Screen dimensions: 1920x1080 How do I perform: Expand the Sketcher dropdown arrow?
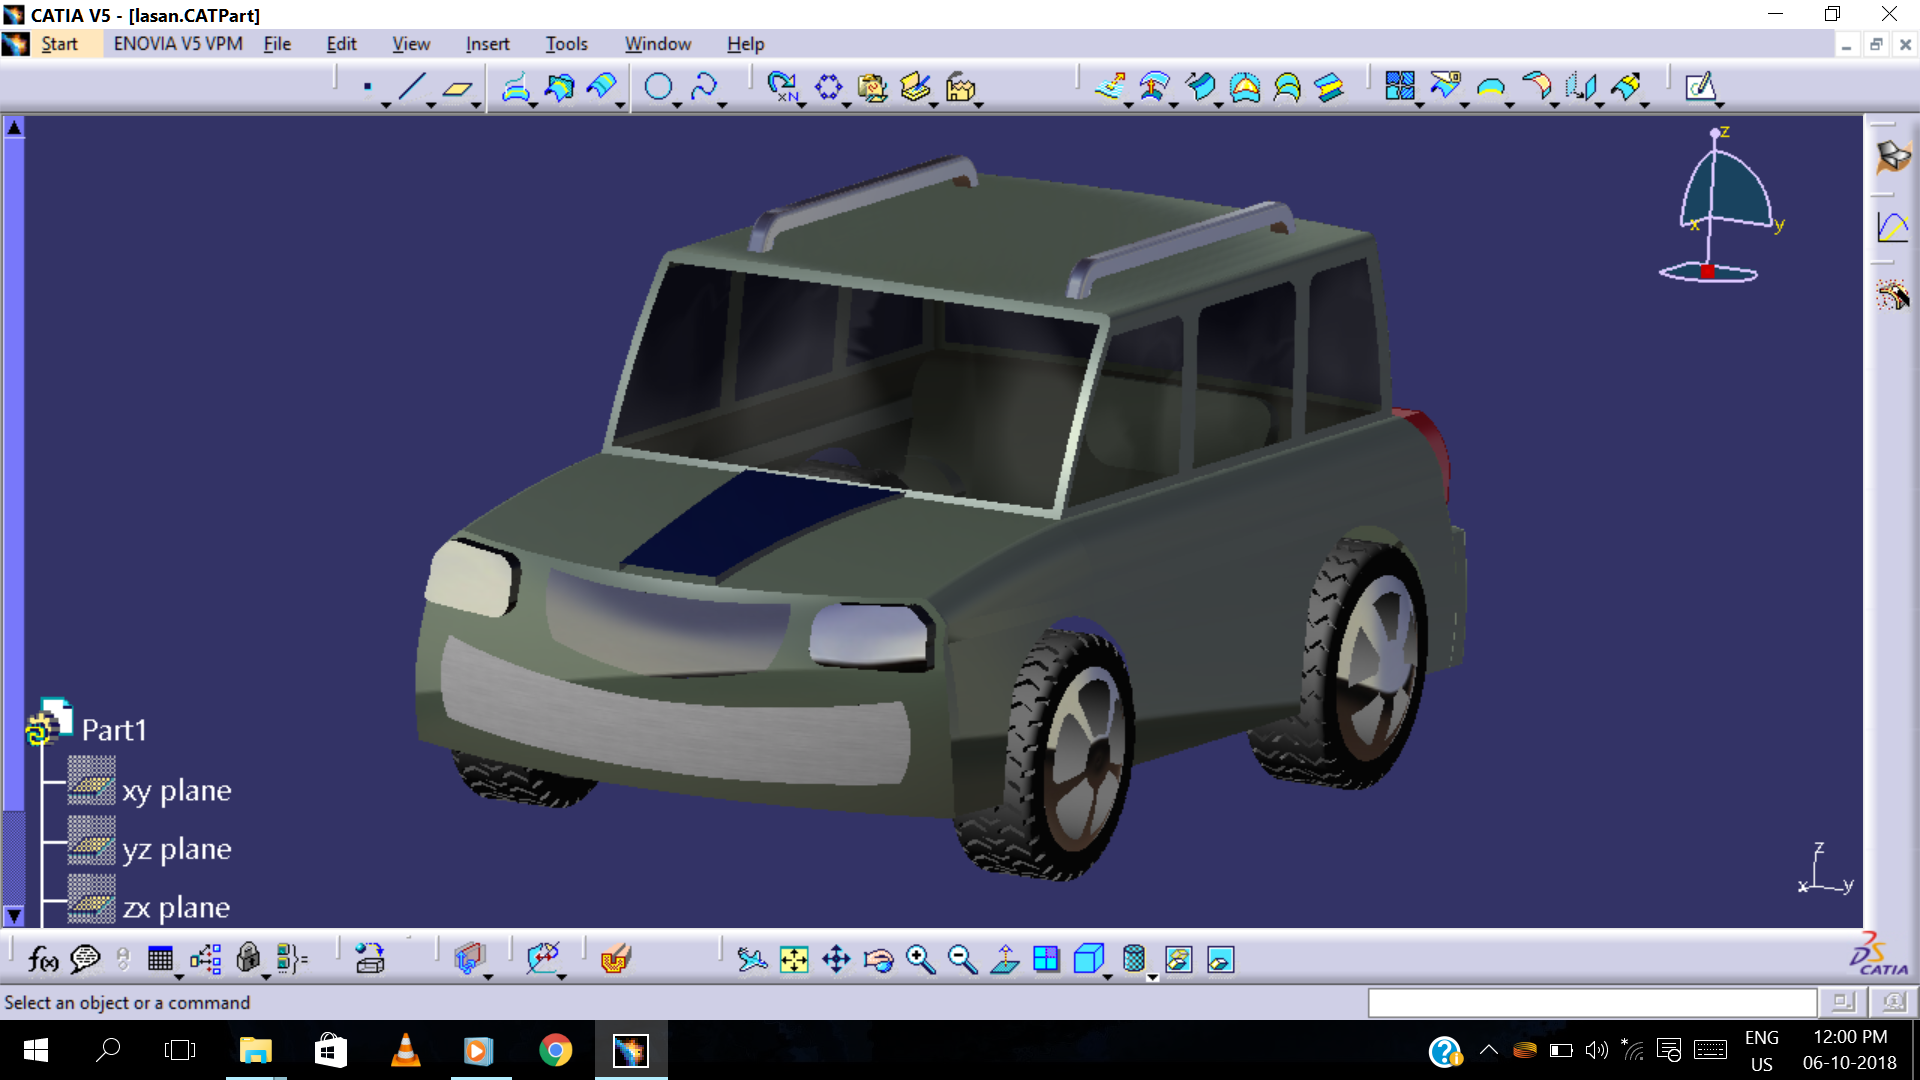(1719, 105)
